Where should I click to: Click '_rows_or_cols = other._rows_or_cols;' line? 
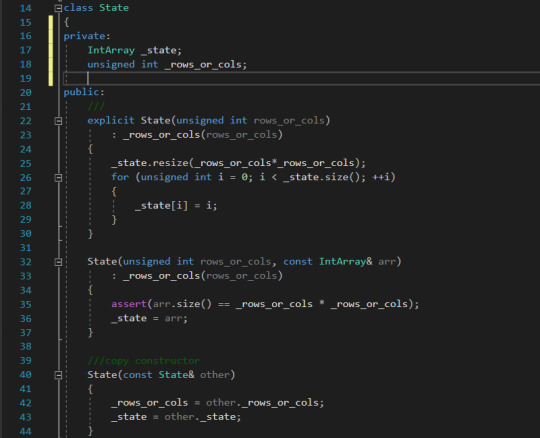coord(218,403)
